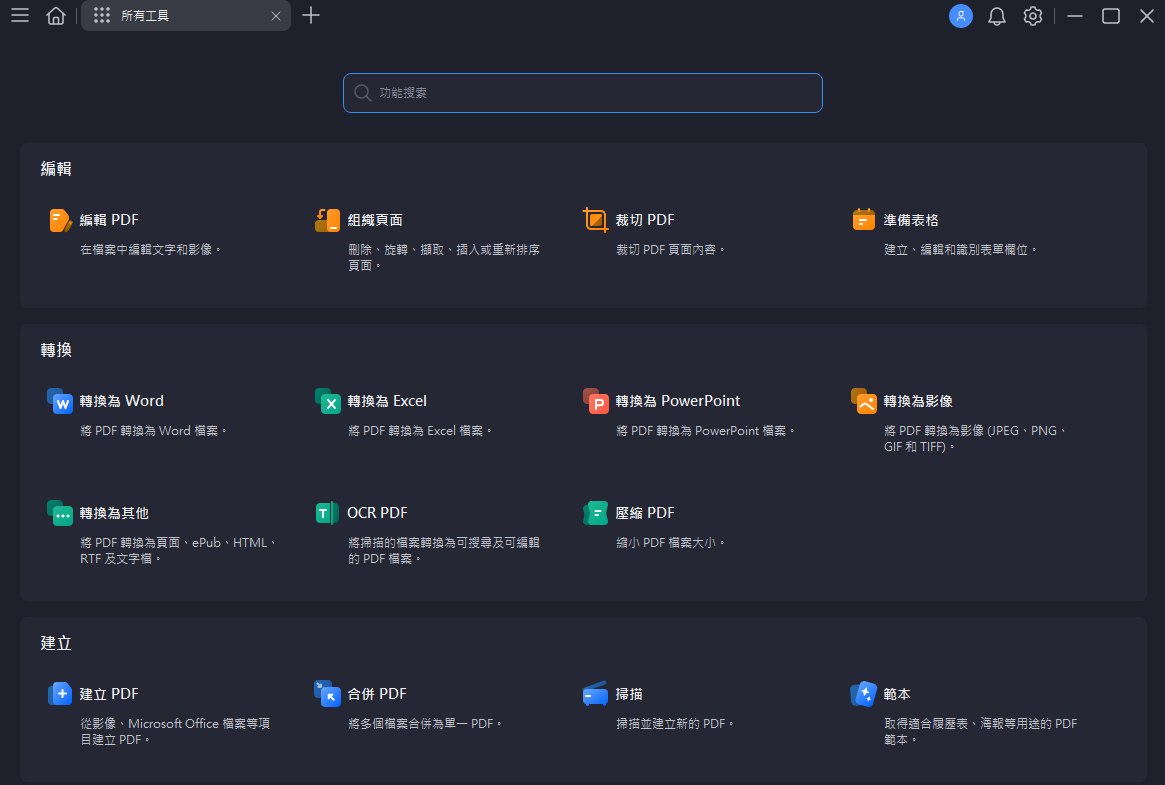Click the 建立 PDF plus icon
This screenshot has height=785, width=1165.
pos(60,694)
